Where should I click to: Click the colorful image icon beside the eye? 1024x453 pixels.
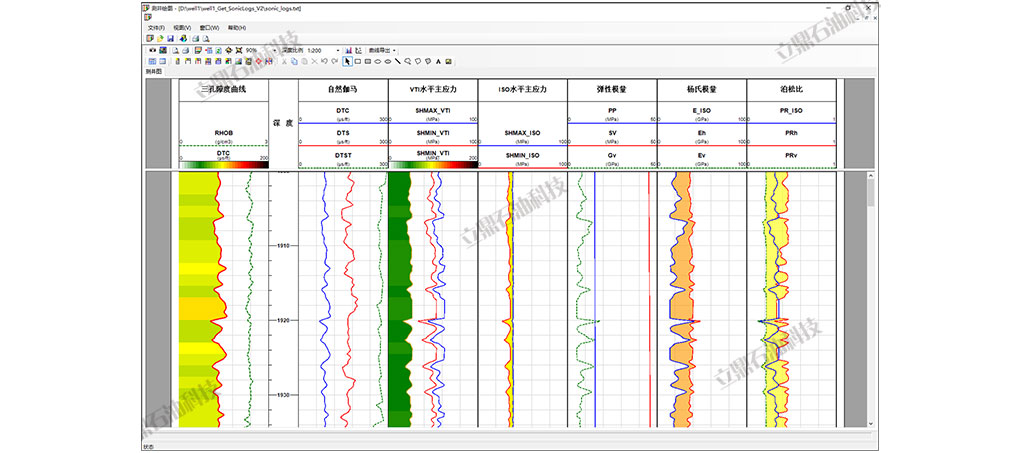coord(163,50)
